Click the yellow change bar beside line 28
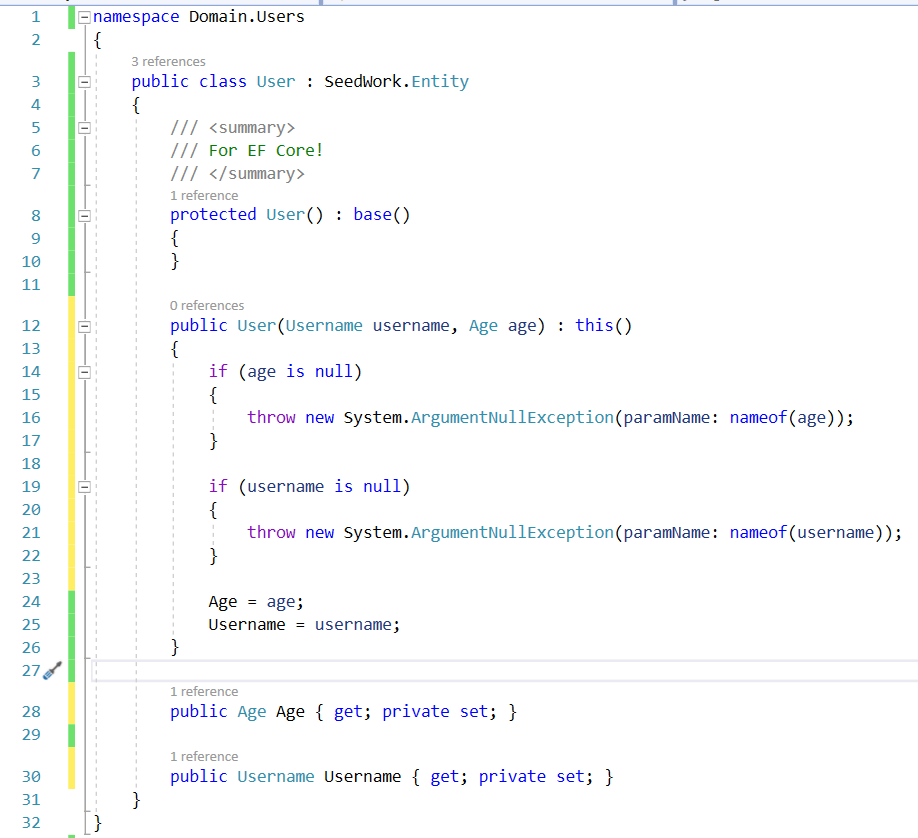The image size is (918, 838). pos(71,711)
